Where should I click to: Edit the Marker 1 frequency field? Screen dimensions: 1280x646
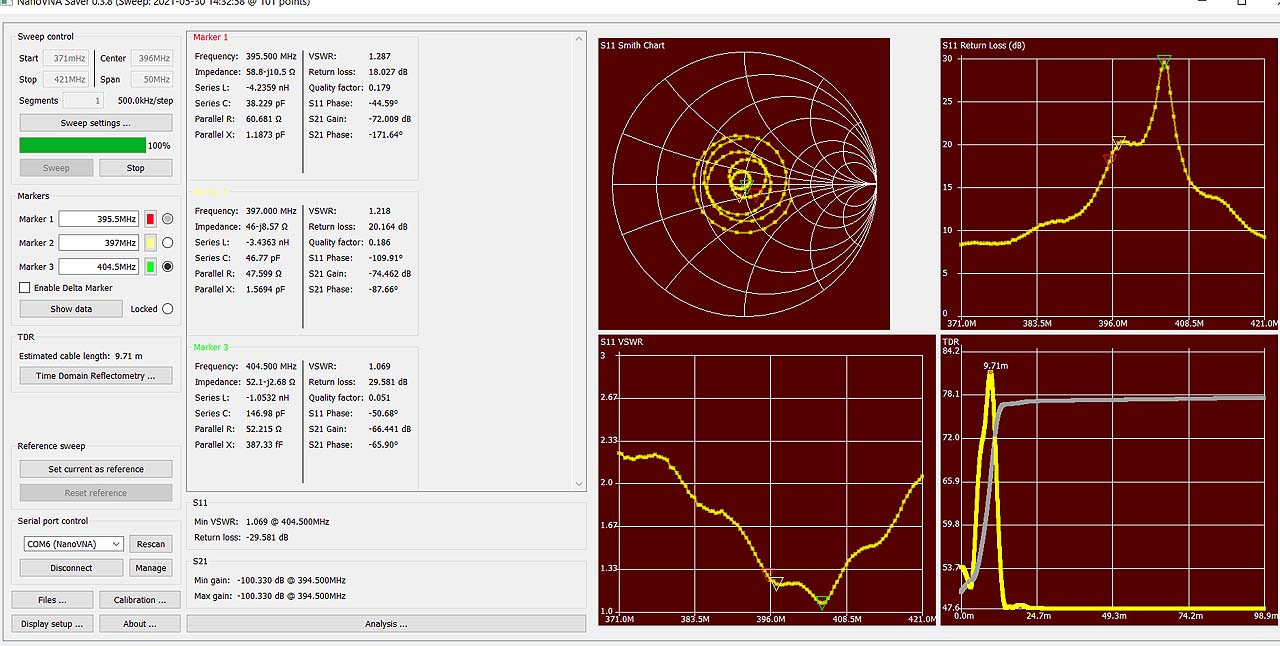click(99, 219)
